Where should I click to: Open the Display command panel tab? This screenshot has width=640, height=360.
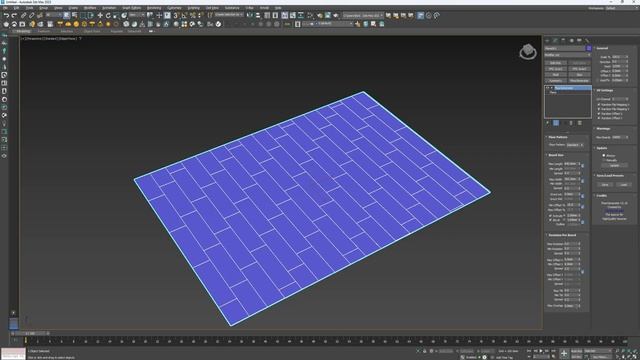coord(579,40)
